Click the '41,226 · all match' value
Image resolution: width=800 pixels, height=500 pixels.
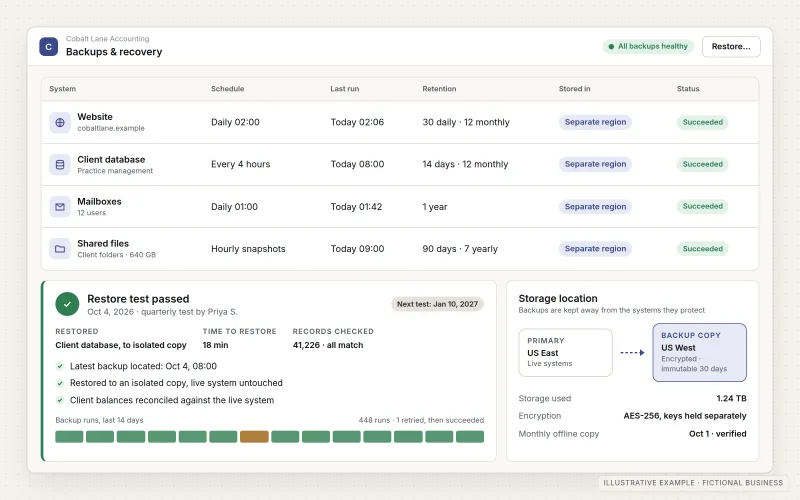(x=328, y=345)
